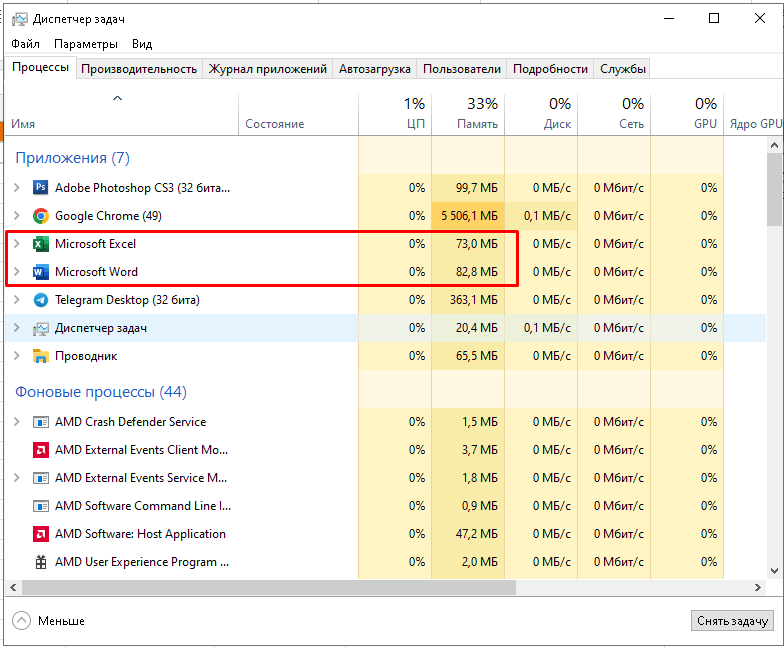
Task: Open the Параметры menu
Action: (x=86, y=44)
